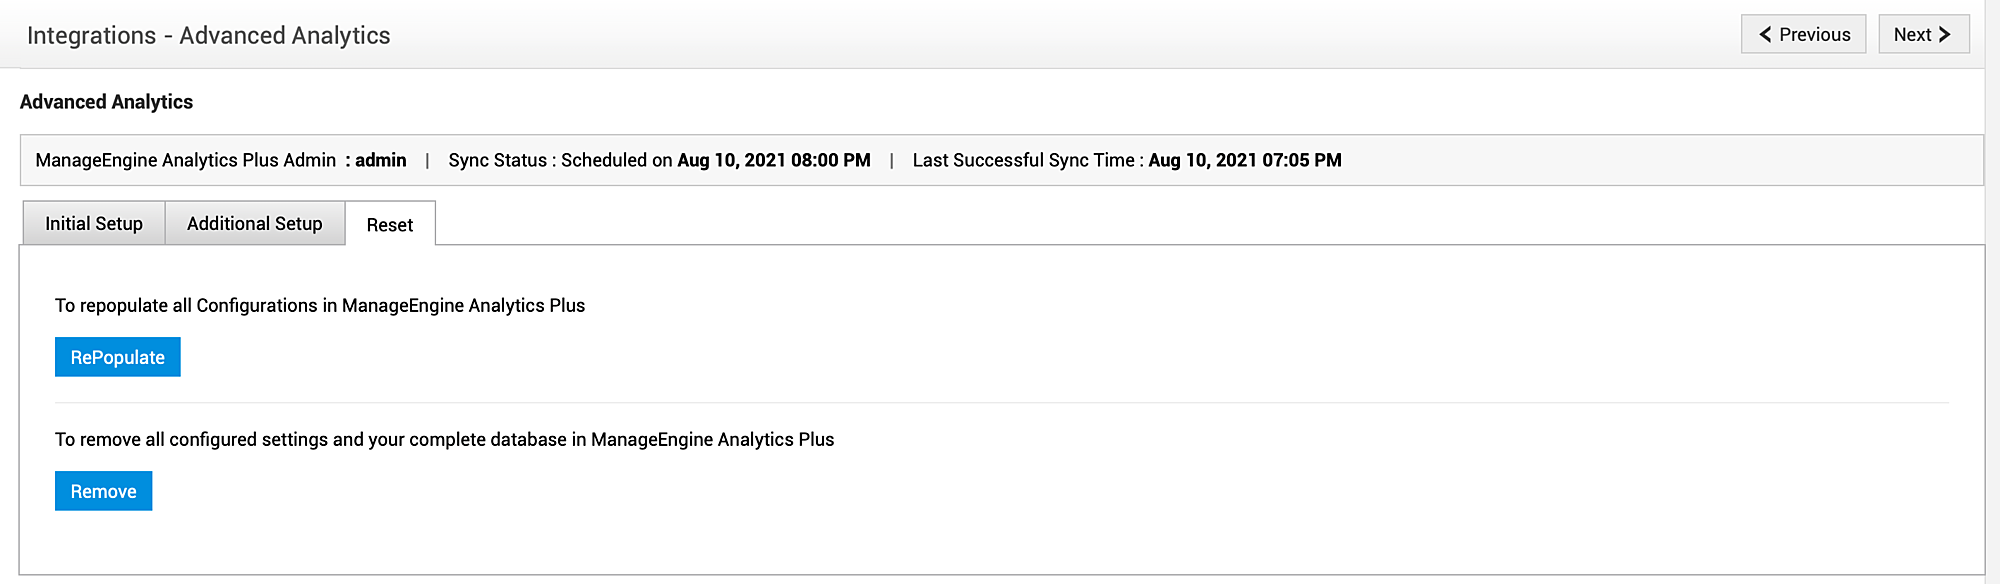Click the right chevron icon on Next
This screenshot has width=2000, height=584.
pos(1945,35)
